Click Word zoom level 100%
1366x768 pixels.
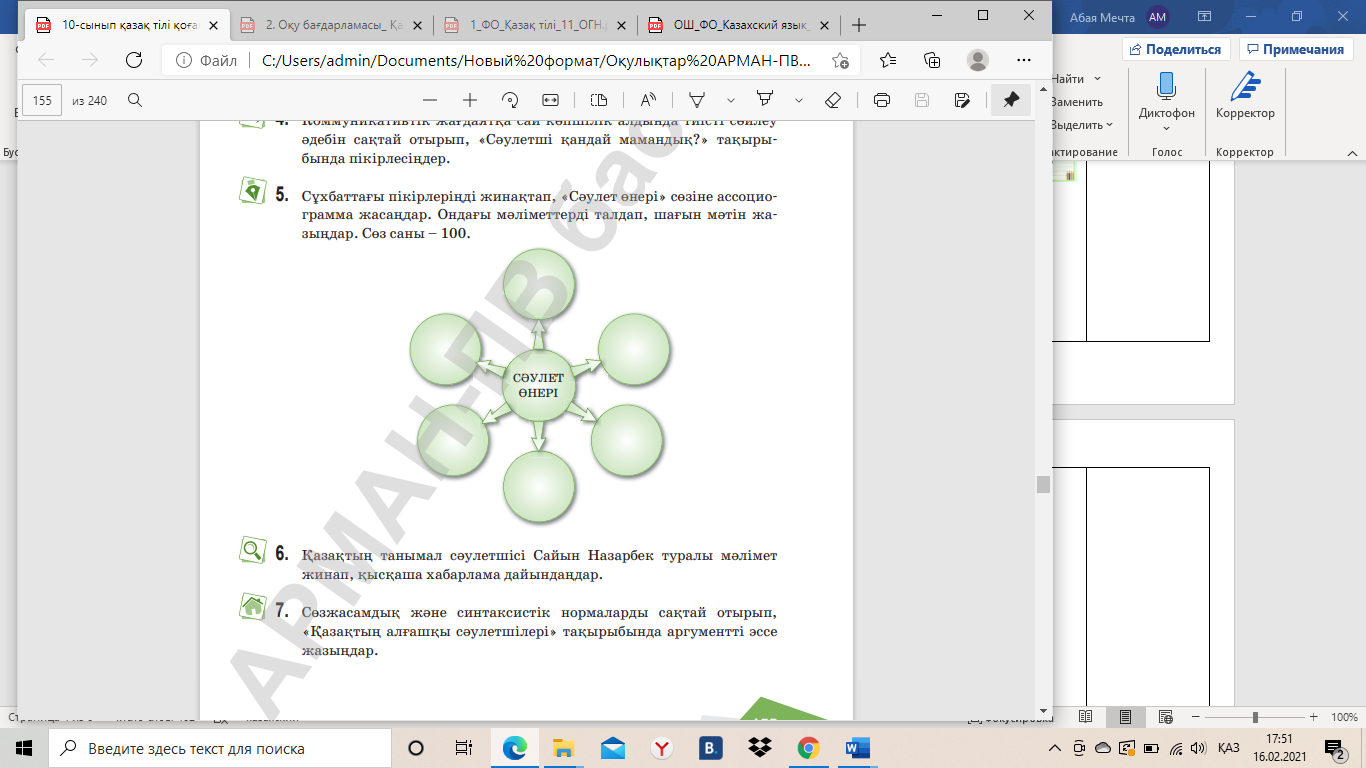click(x=1344, y=717)
